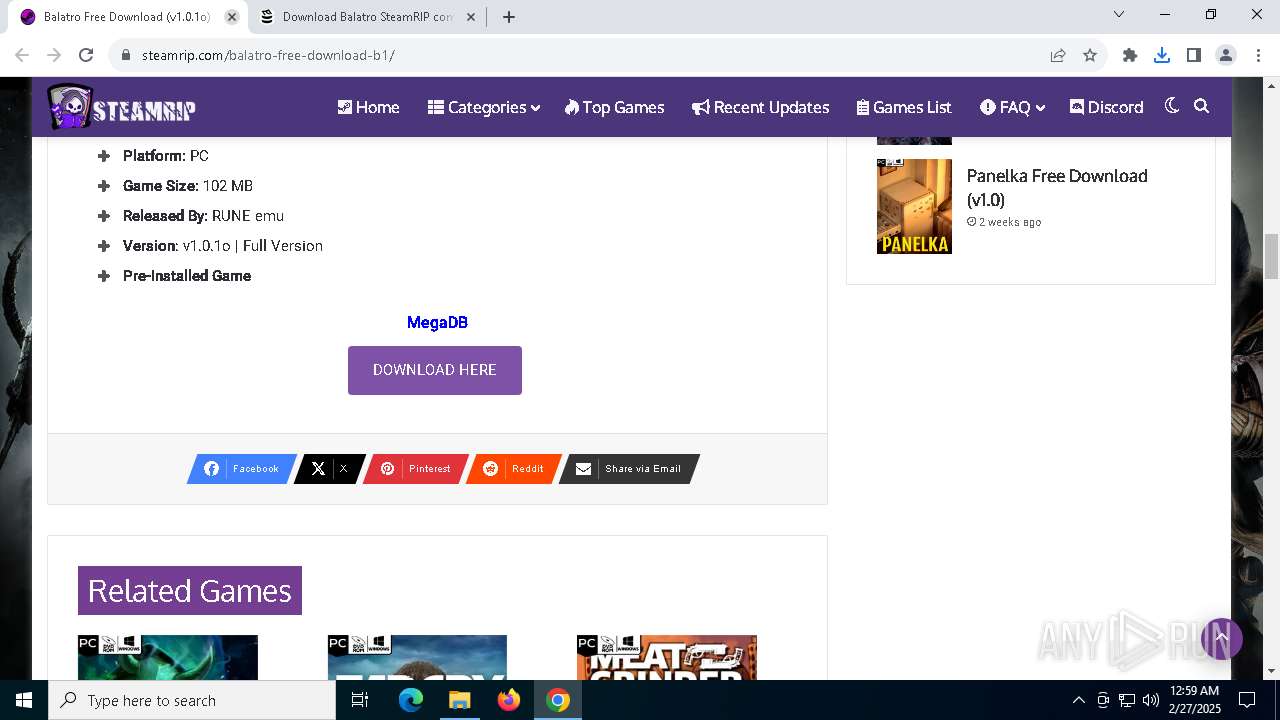The height and width of the screenshot is (720, 1280).
Task: Open the Windows notification center
Action: pos(1247,700)
